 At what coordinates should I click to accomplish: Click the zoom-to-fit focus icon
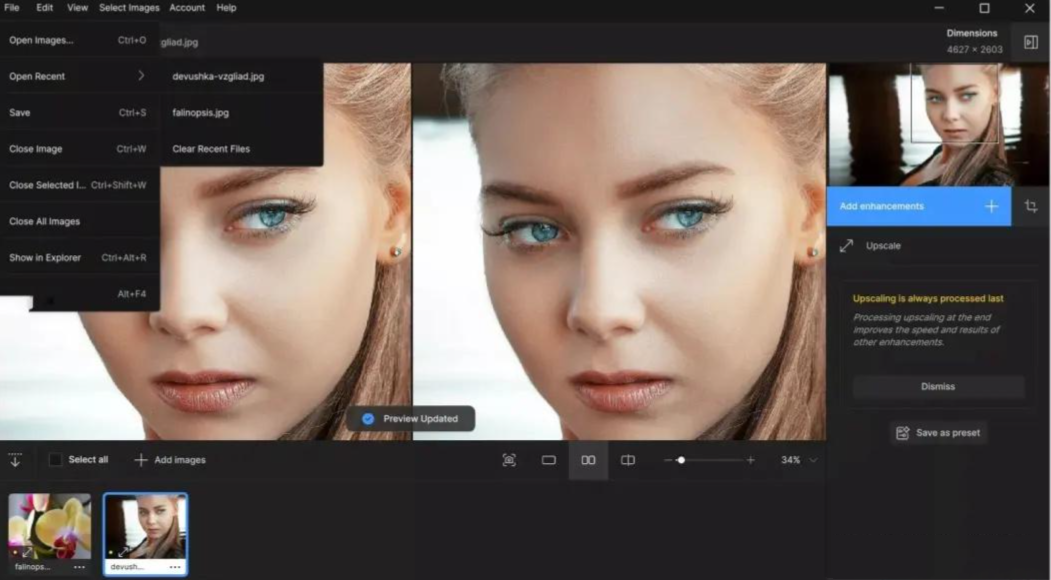click(509, 460)
